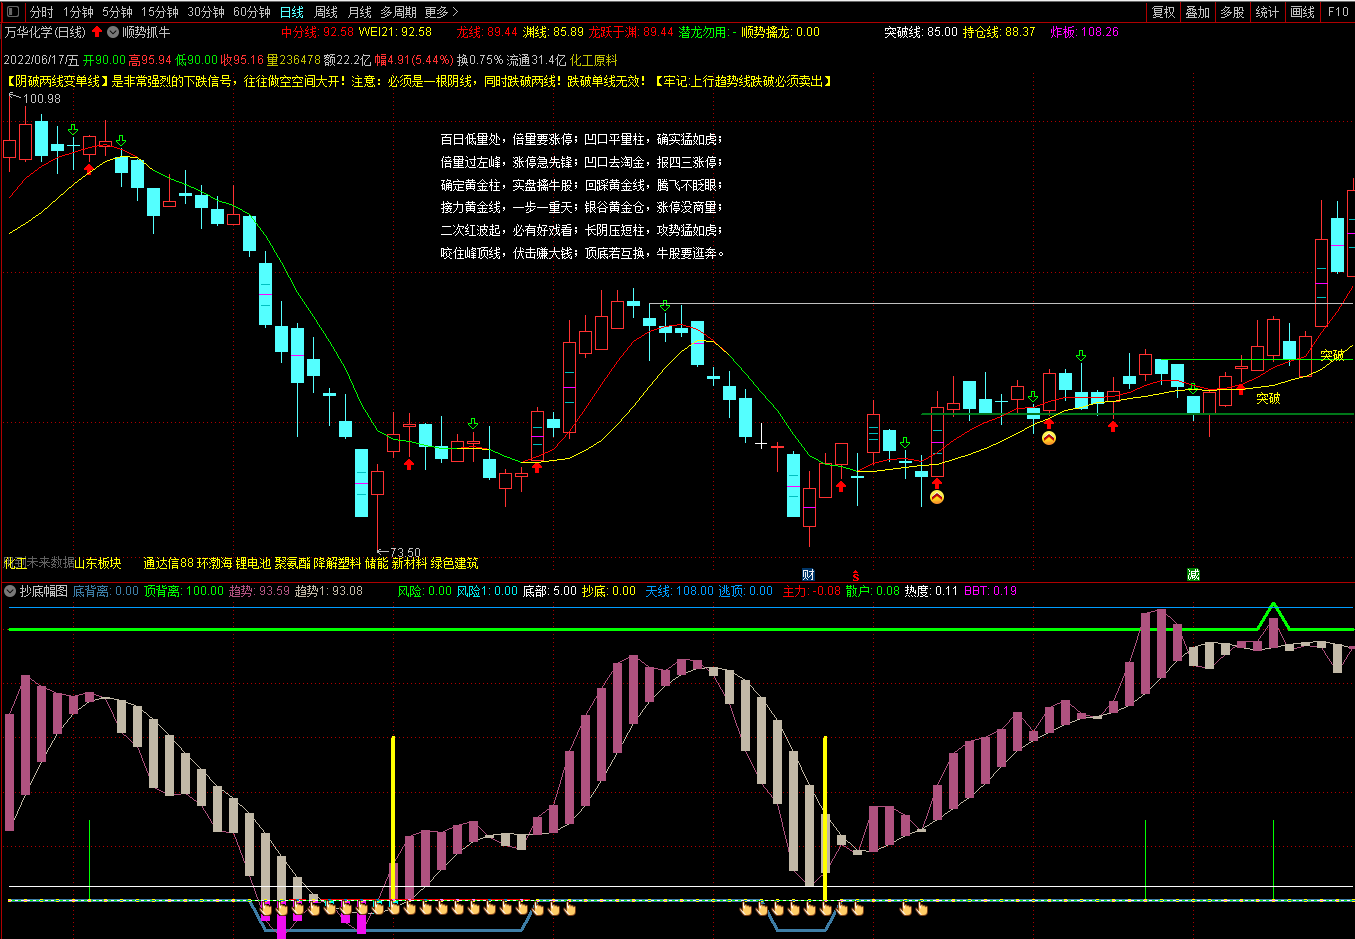Open the indicator dropdown beside 顺势抓牛
Viewport: 1355px width, 939px height.
click(x=113, y=32)
